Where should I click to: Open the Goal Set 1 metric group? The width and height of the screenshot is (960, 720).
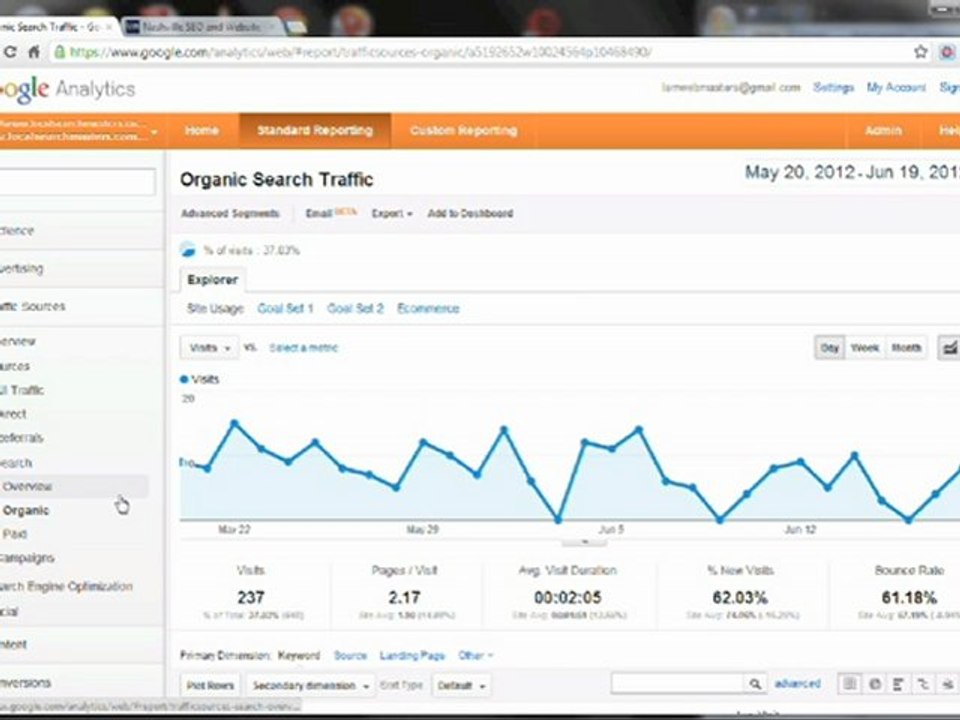pos(285,309)
